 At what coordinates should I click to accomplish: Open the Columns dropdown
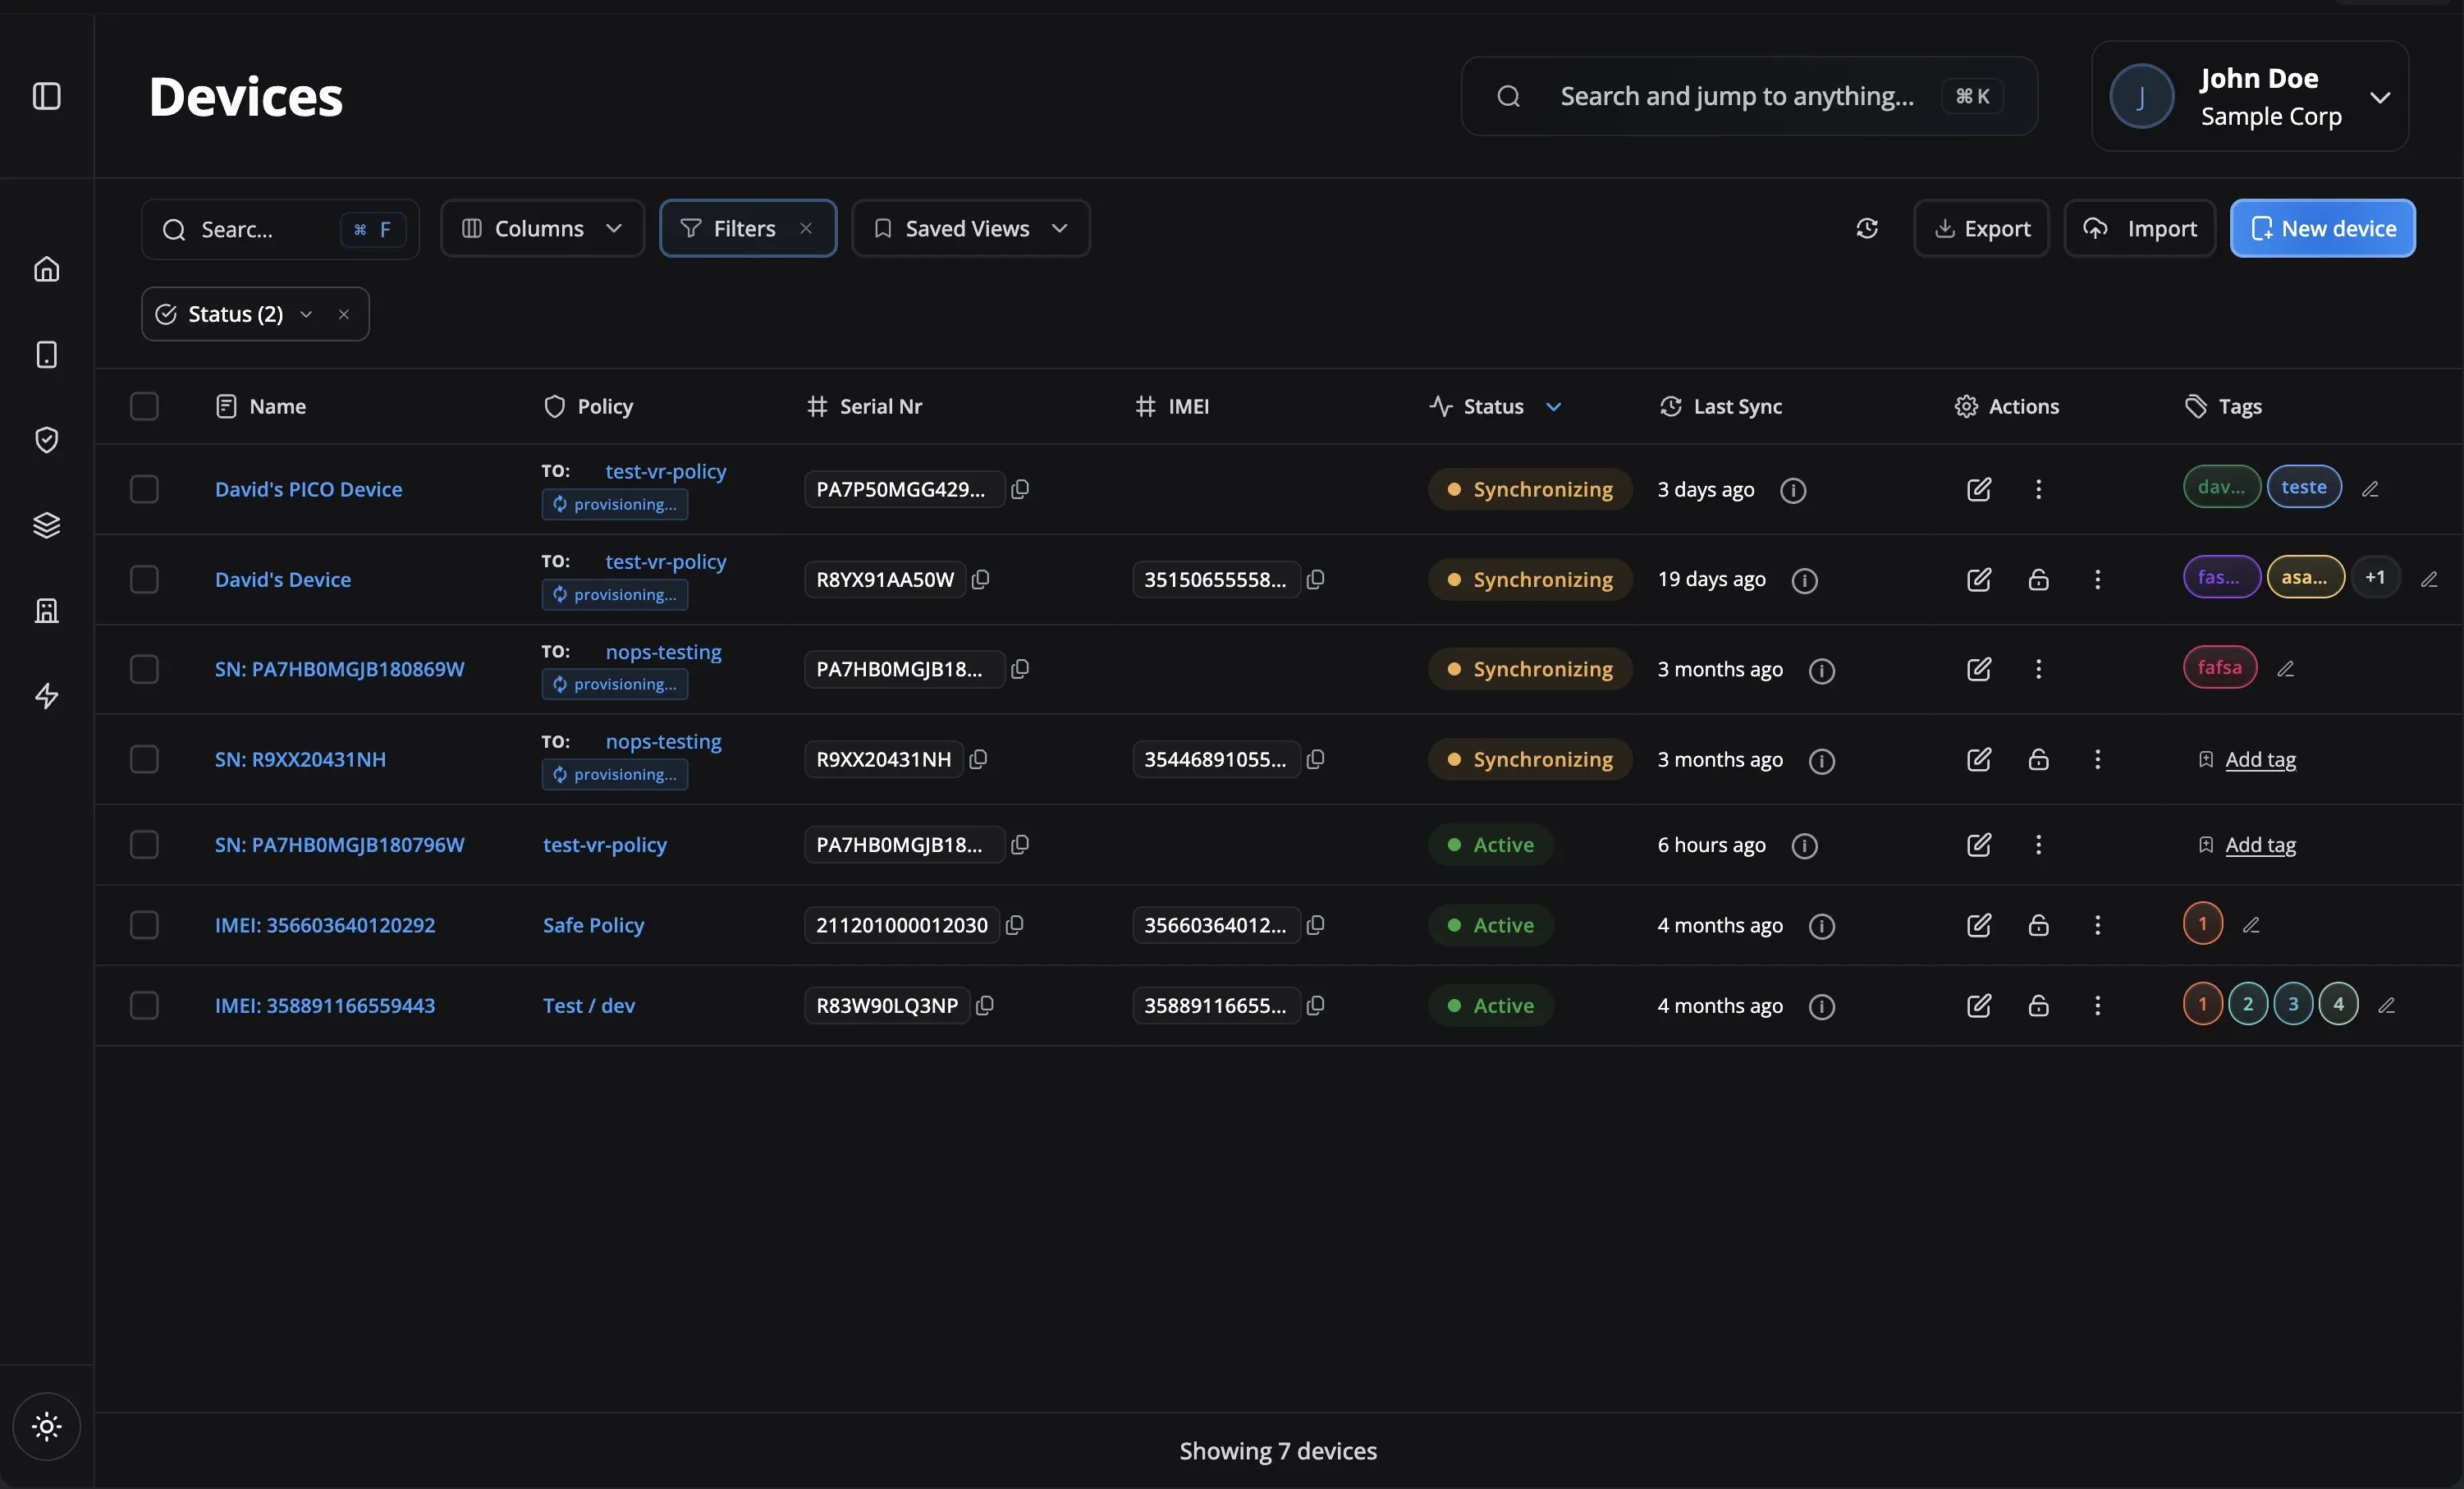pos(542,229)
